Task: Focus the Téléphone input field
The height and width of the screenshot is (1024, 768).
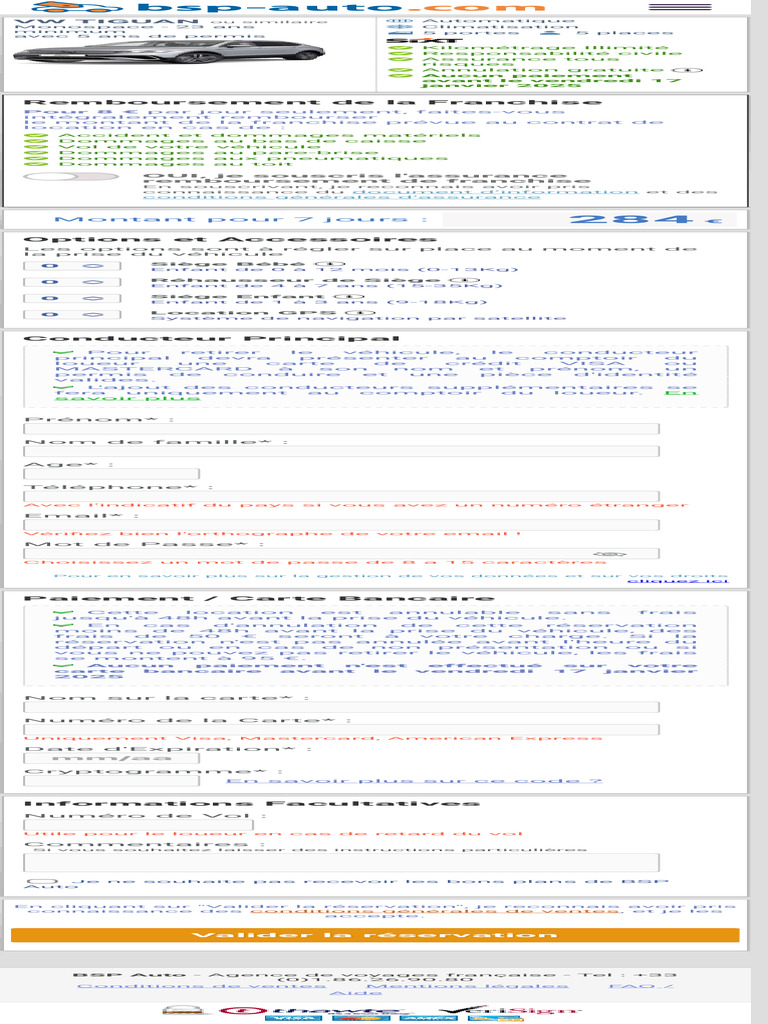Action: coord(342,496)
